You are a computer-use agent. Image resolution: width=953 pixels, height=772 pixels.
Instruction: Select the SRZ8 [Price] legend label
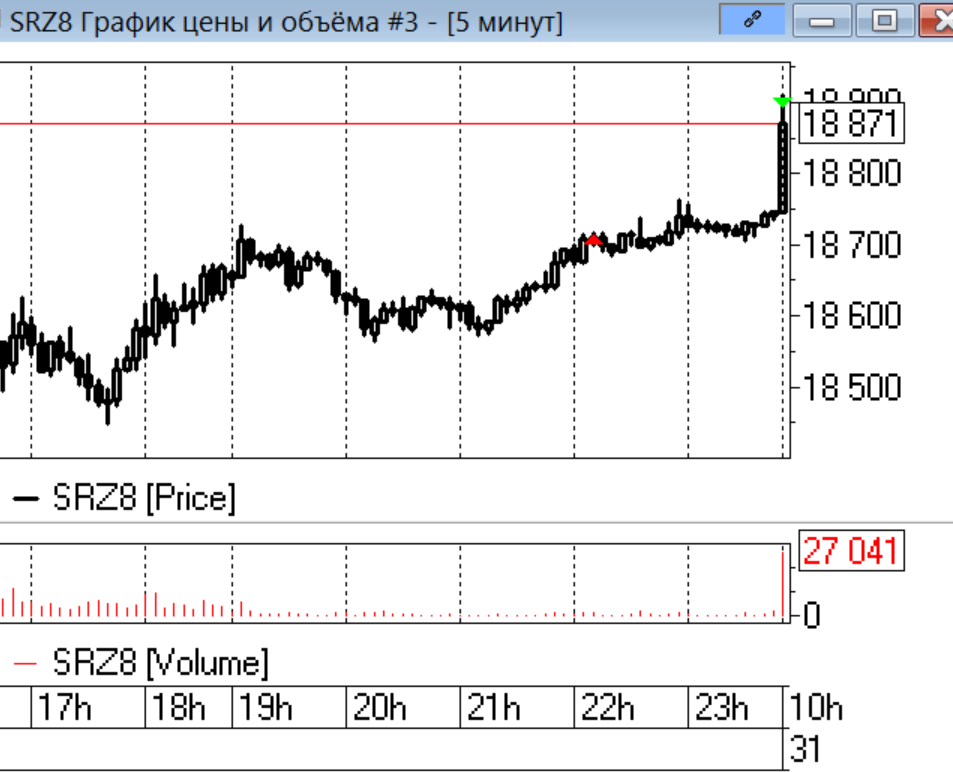click(144, 498)
